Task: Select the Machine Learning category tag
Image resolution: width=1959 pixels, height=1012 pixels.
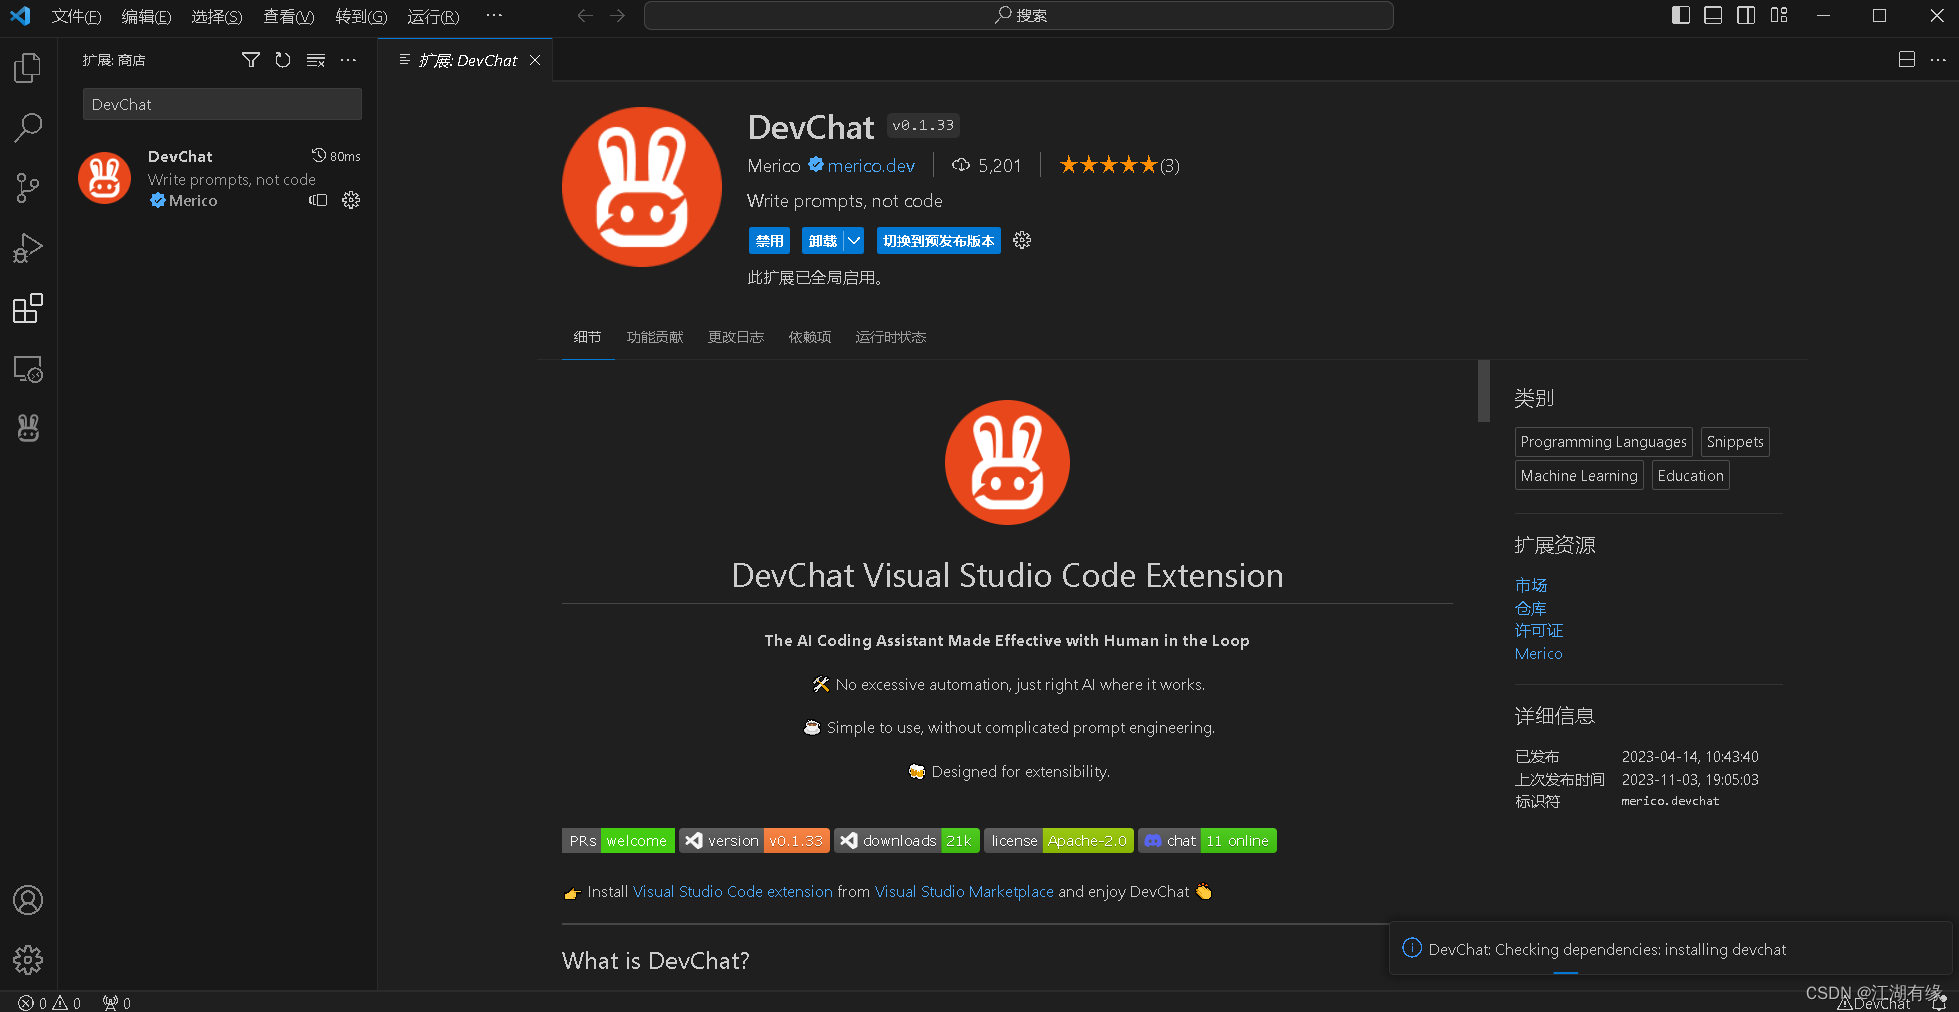Action: (x=1579, y=476)
